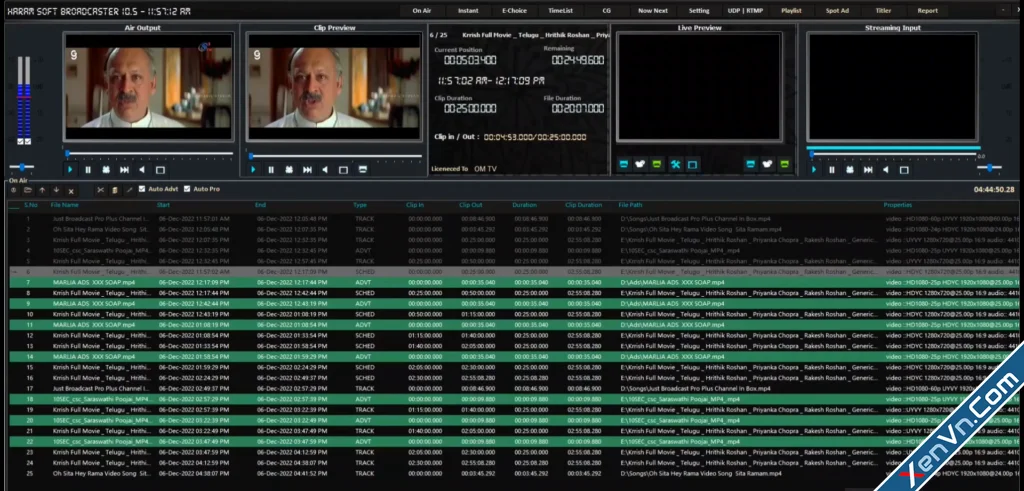Pause the Streaming Input playback
This screenshot has width=1024, height=491.
(x=832, y=170)
